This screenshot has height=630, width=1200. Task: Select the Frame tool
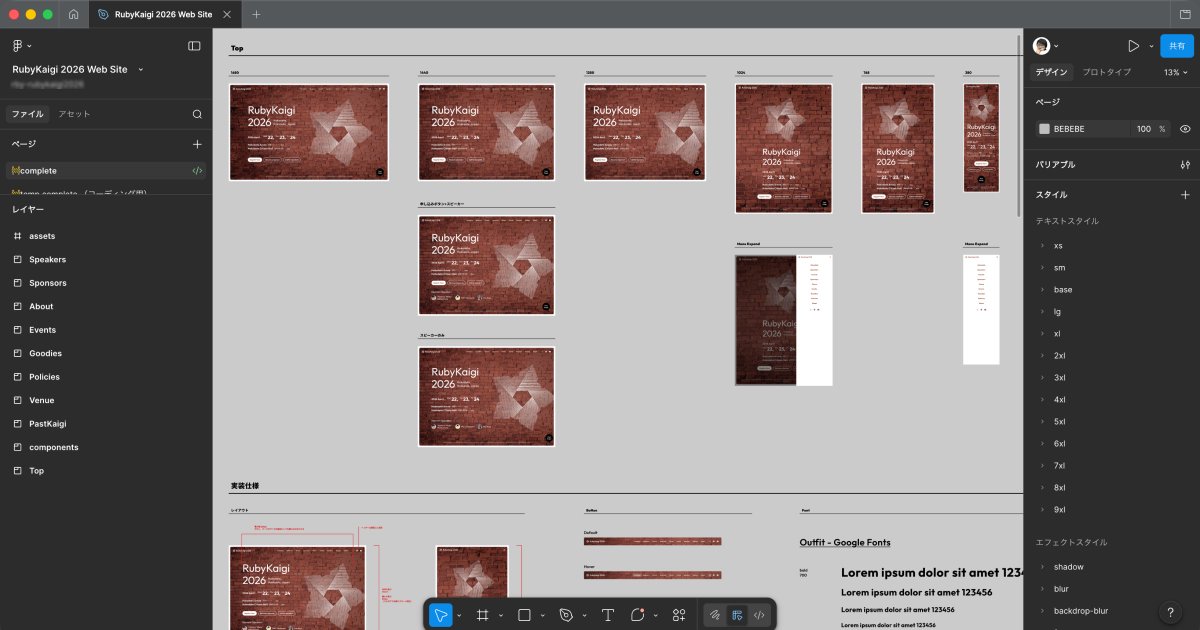click(482, 615)
